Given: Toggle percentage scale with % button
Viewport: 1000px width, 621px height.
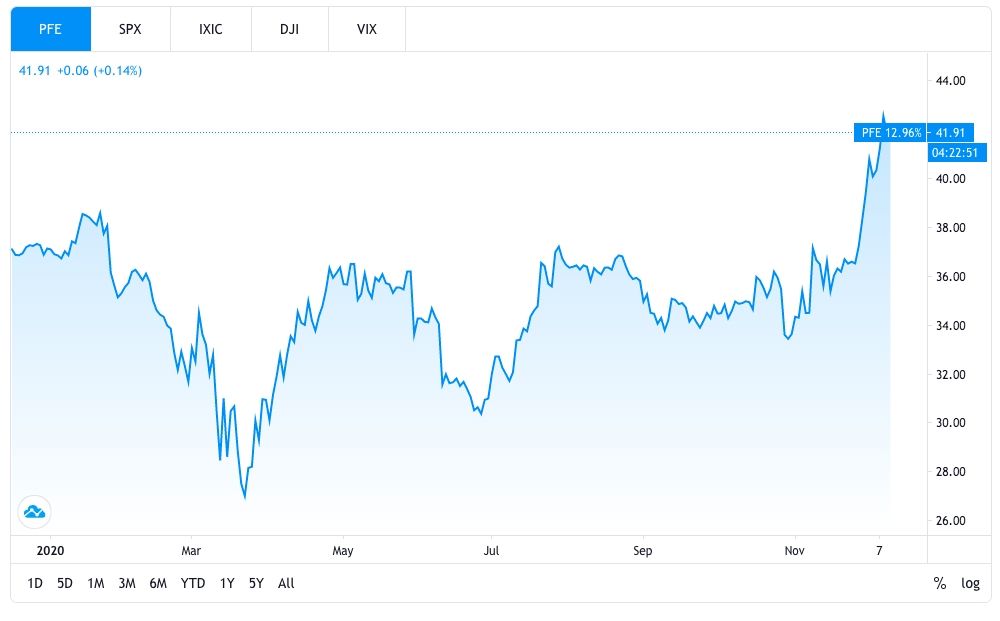Looking at the screenshot, I should click(940, 584).
